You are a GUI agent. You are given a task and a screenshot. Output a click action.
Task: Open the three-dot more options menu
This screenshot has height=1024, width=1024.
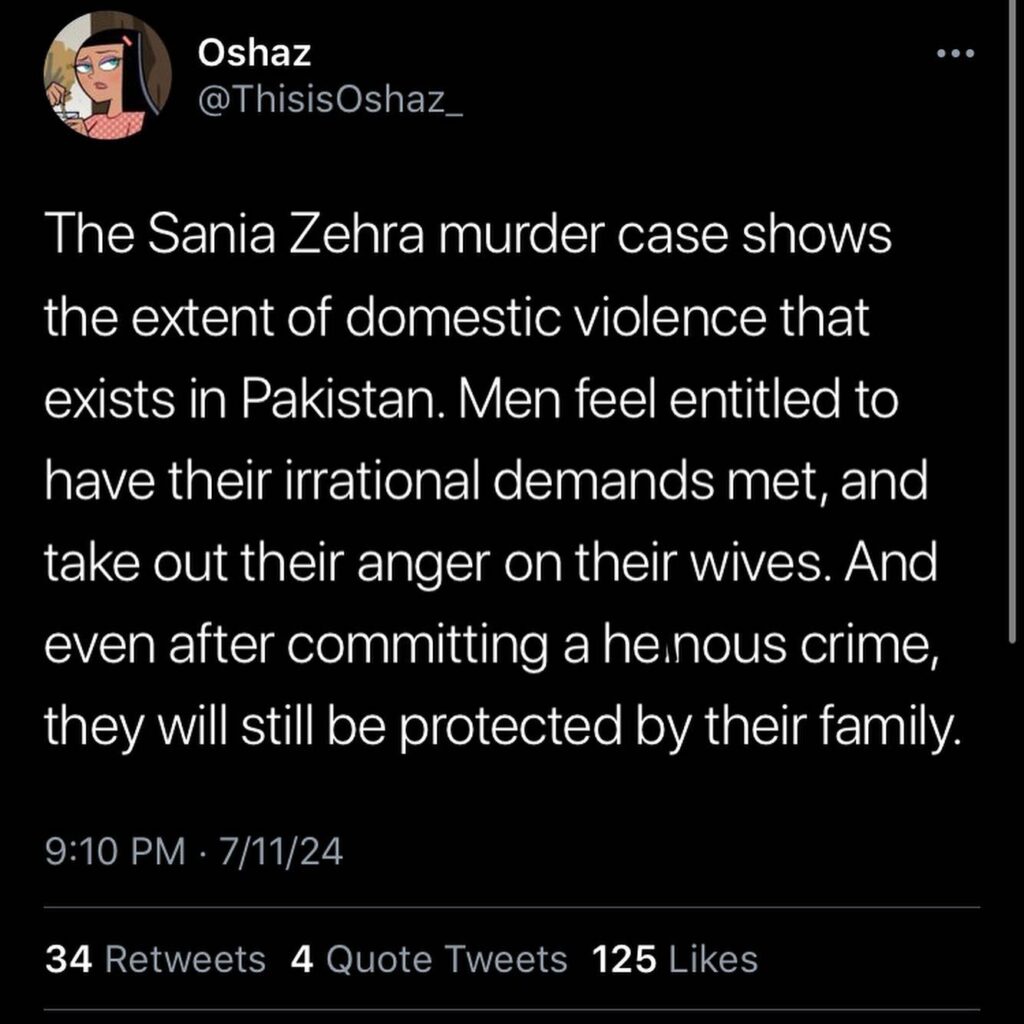pyautogui.click(x=955, y=54)
